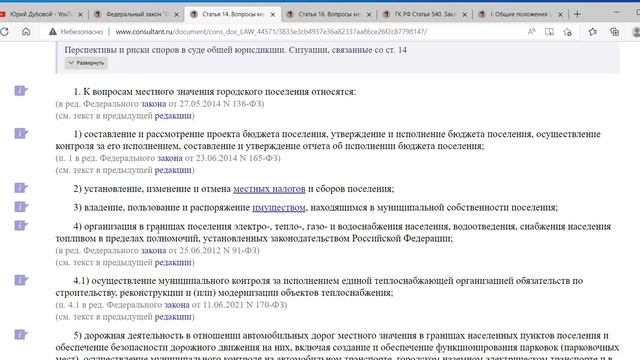Open закона link dated 11.06.2021 N 170-ФЗ

point(177,305)
